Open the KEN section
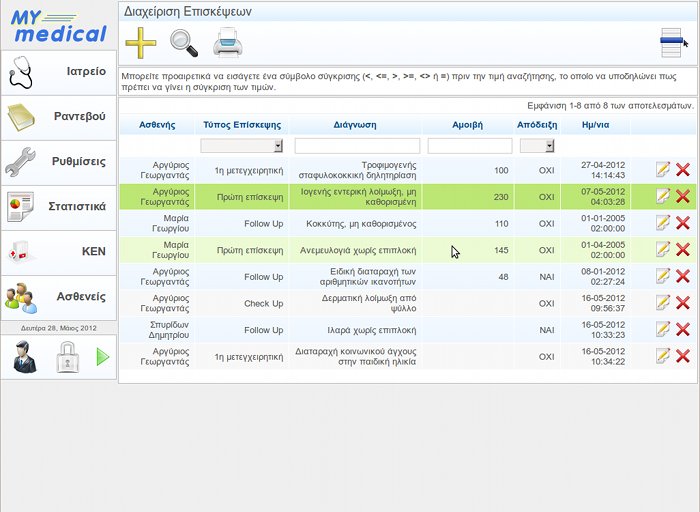The height and width of the screenshot is (512, 700). (x=58, y=253)
